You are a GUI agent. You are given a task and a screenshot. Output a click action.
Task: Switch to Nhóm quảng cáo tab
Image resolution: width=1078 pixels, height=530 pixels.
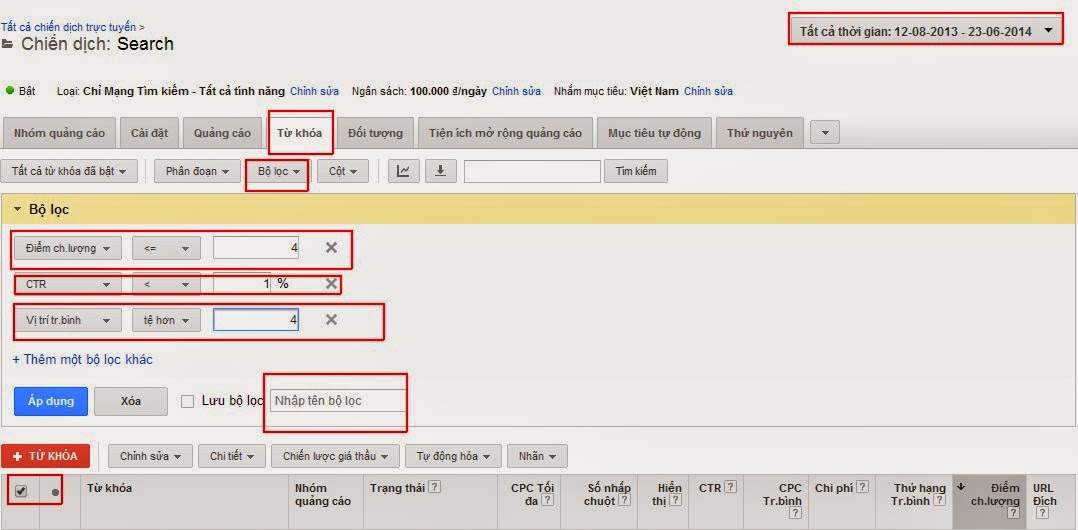[59, 133]
